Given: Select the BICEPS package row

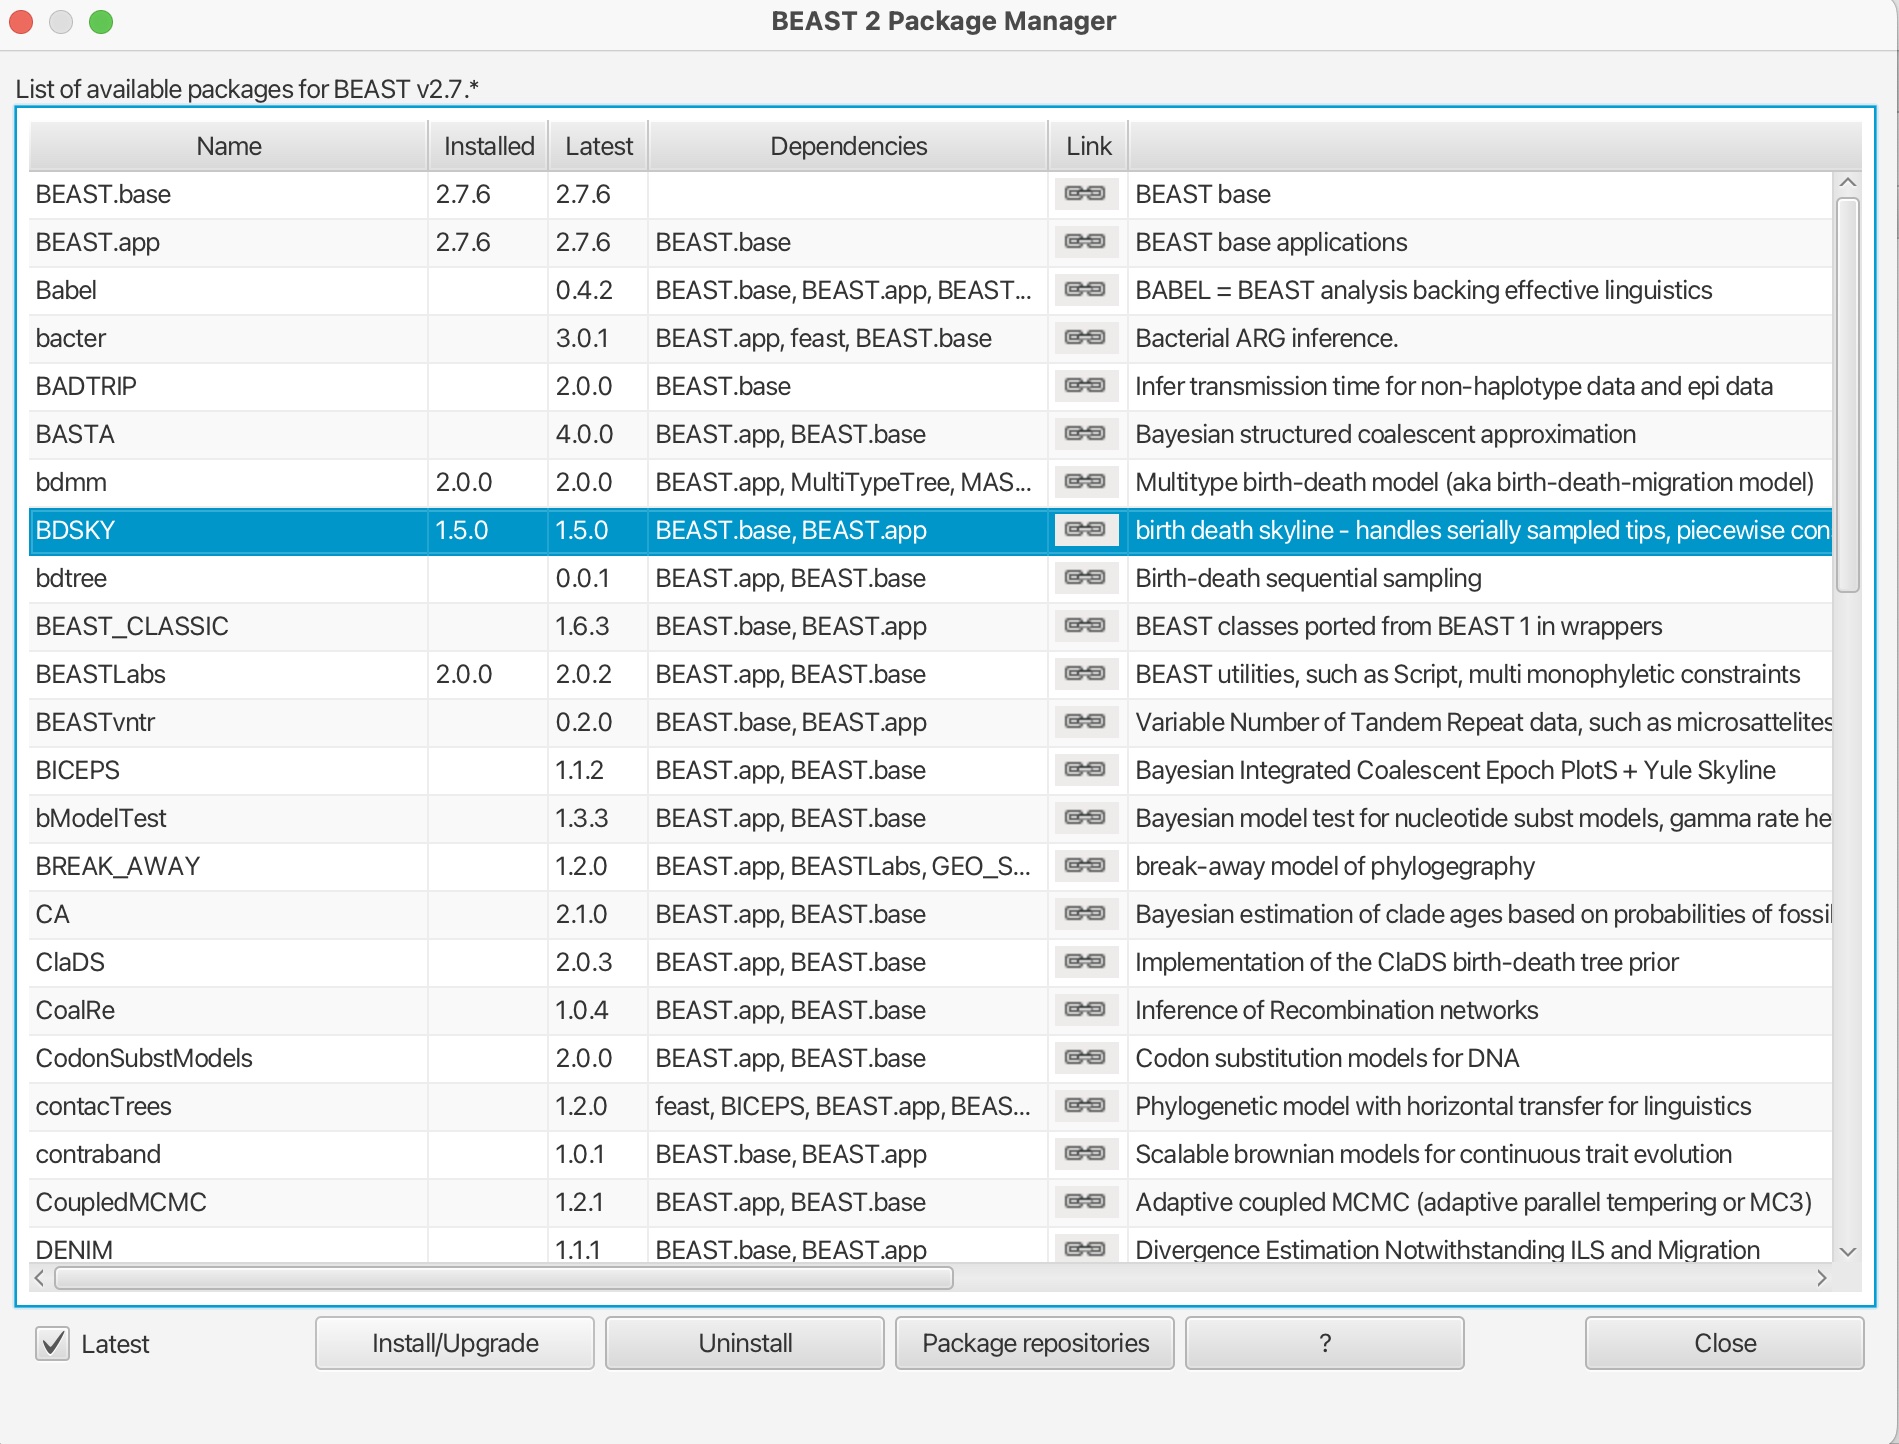Looking at the screenshot, I should coord(230,770).
